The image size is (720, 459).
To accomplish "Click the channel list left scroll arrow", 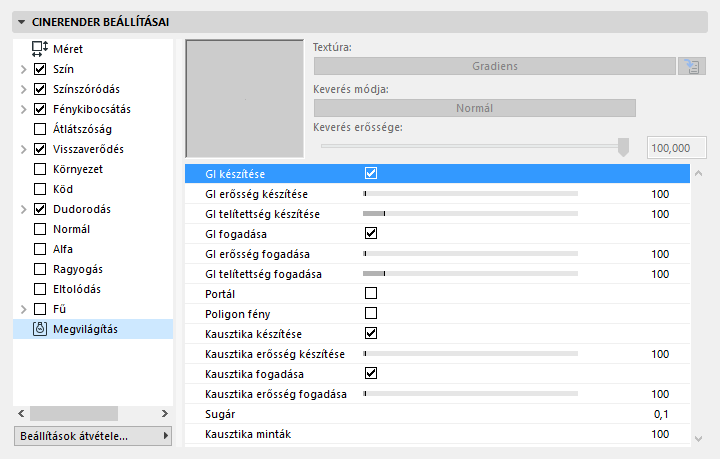I will pos(21,414).
